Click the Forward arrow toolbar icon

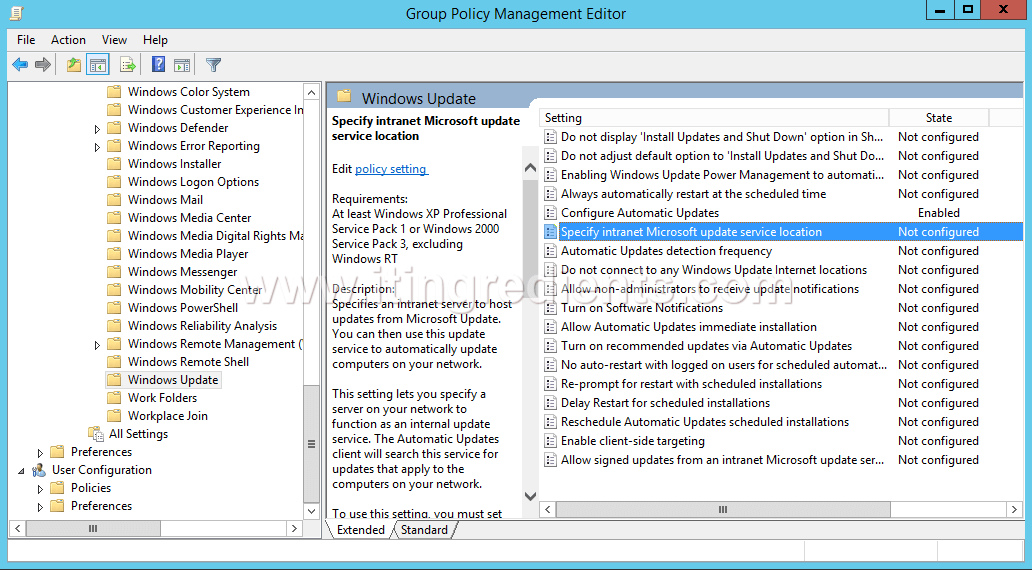(x=43, y=65)
